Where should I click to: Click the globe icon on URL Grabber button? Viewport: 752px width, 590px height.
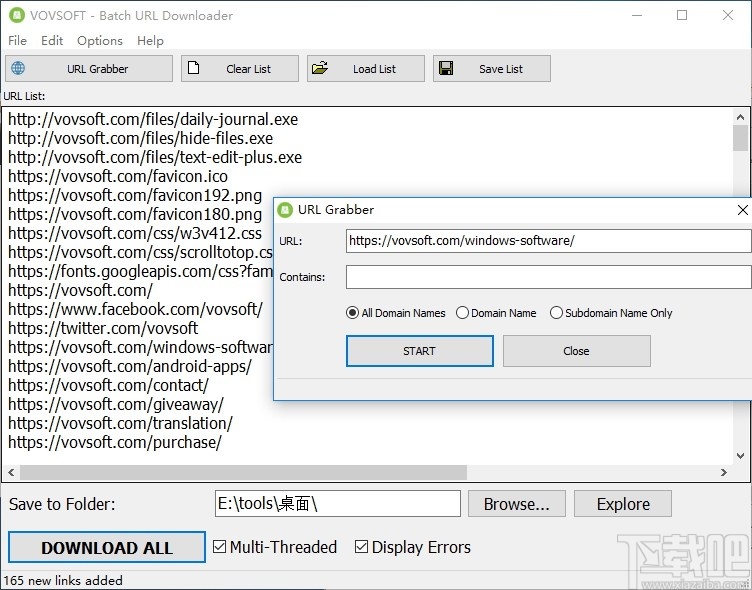pos(18,68)
